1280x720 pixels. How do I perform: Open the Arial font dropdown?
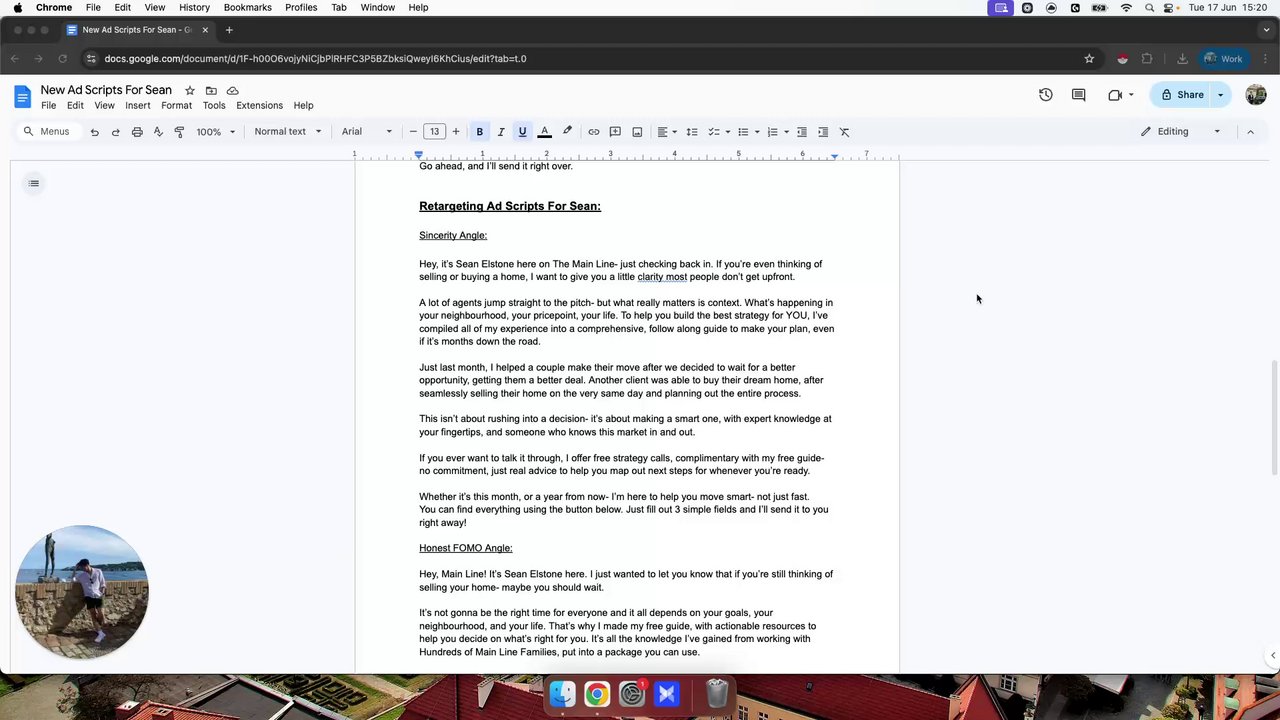367,132
